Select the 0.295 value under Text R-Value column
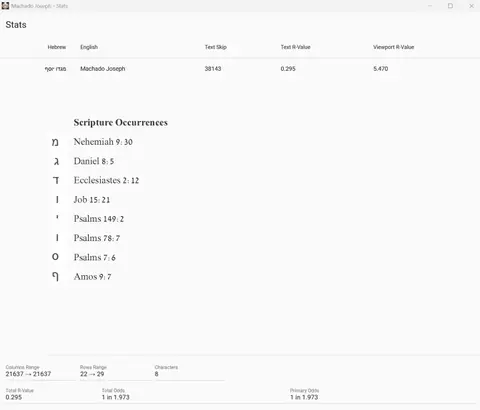The width and height of the screenshot is (480, 410). 288,69
